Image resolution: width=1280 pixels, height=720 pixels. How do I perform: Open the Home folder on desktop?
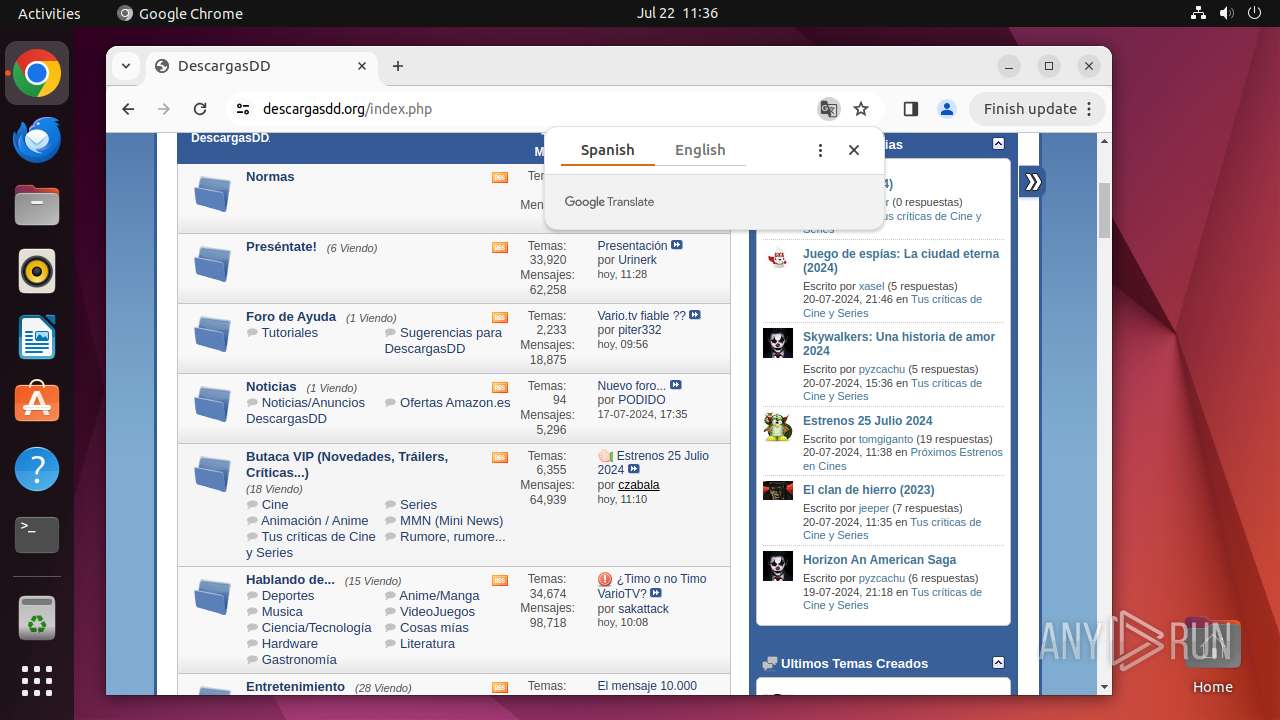(1212, 655)
